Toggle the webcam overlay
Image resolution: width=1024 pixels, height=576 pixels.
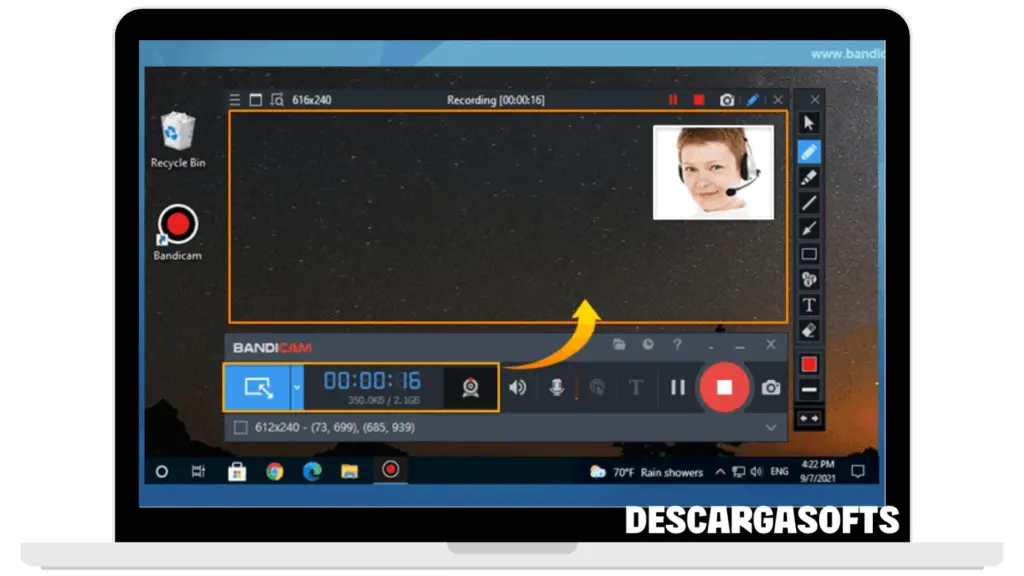[470, 387]
